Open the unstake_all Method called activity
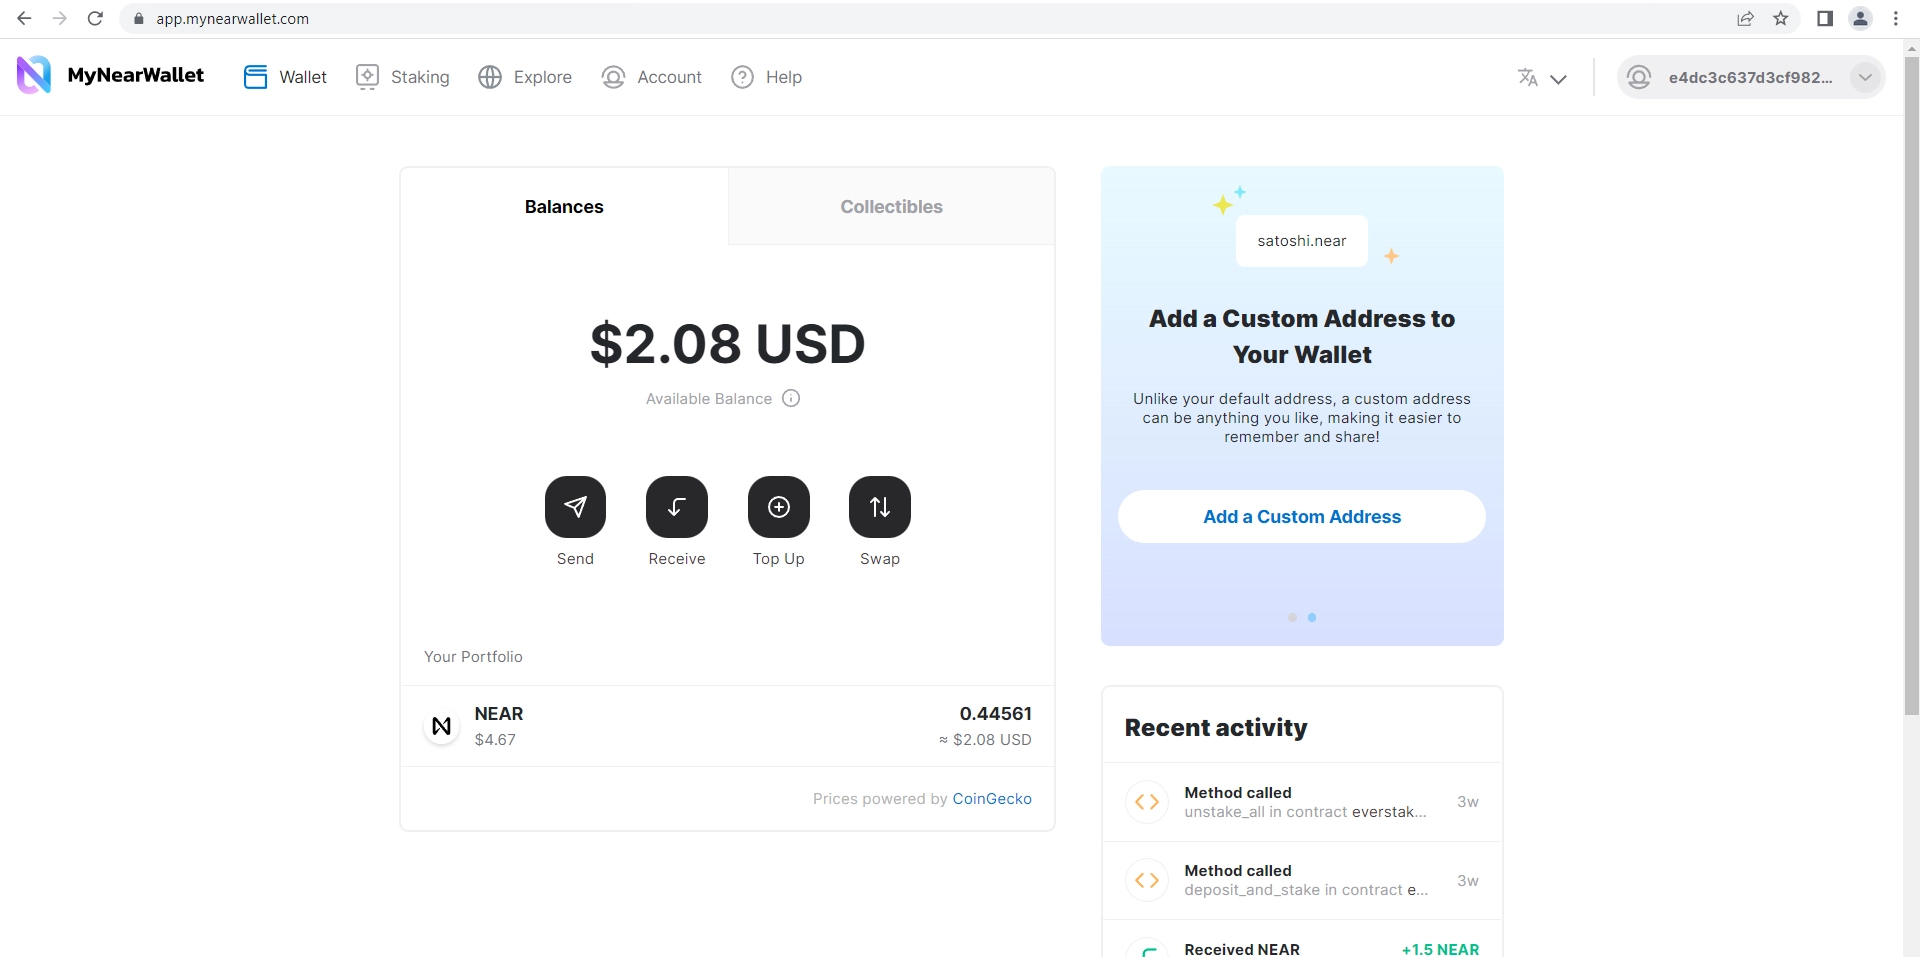 (x=1302, y=802)
